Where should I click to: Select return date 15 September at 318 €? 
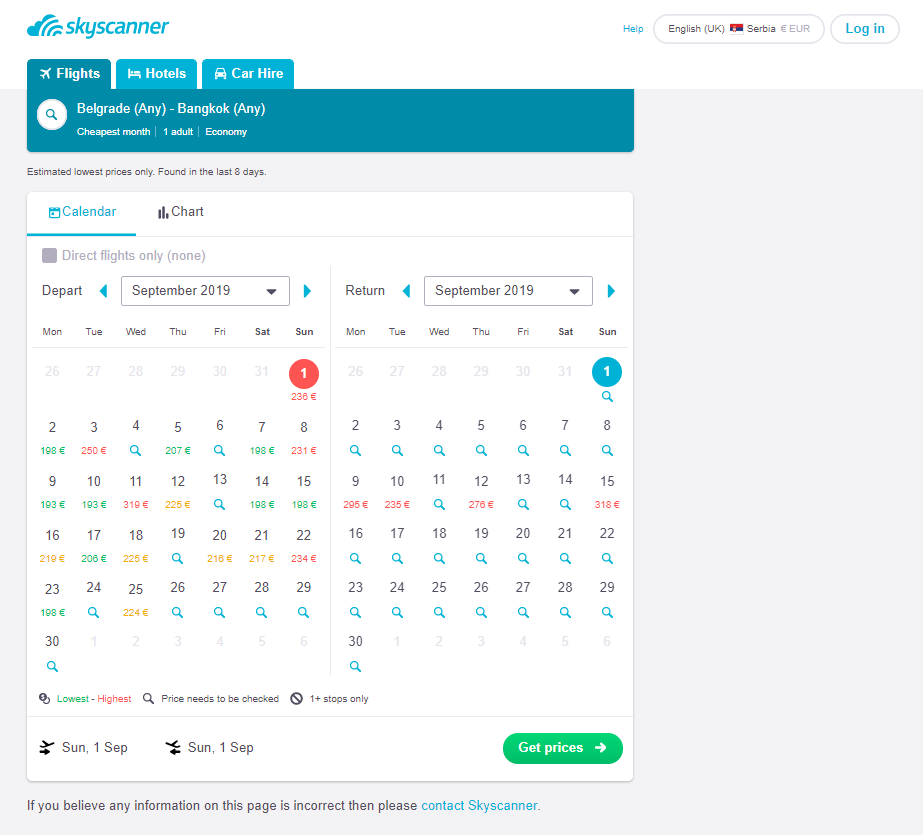pos(607,492)
